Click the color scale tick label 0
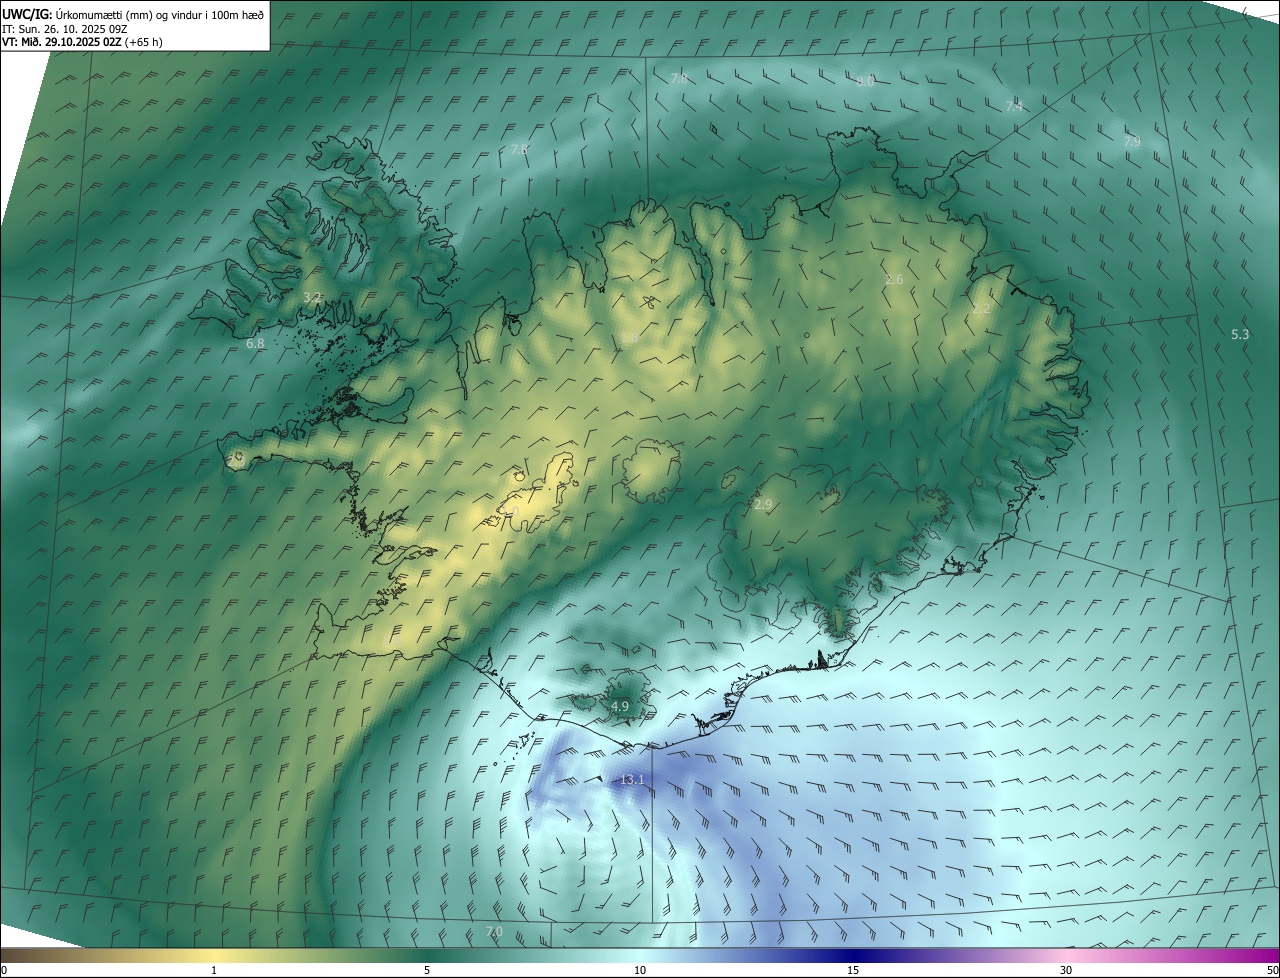This screenshot has height=978, width=1280. 4,970
